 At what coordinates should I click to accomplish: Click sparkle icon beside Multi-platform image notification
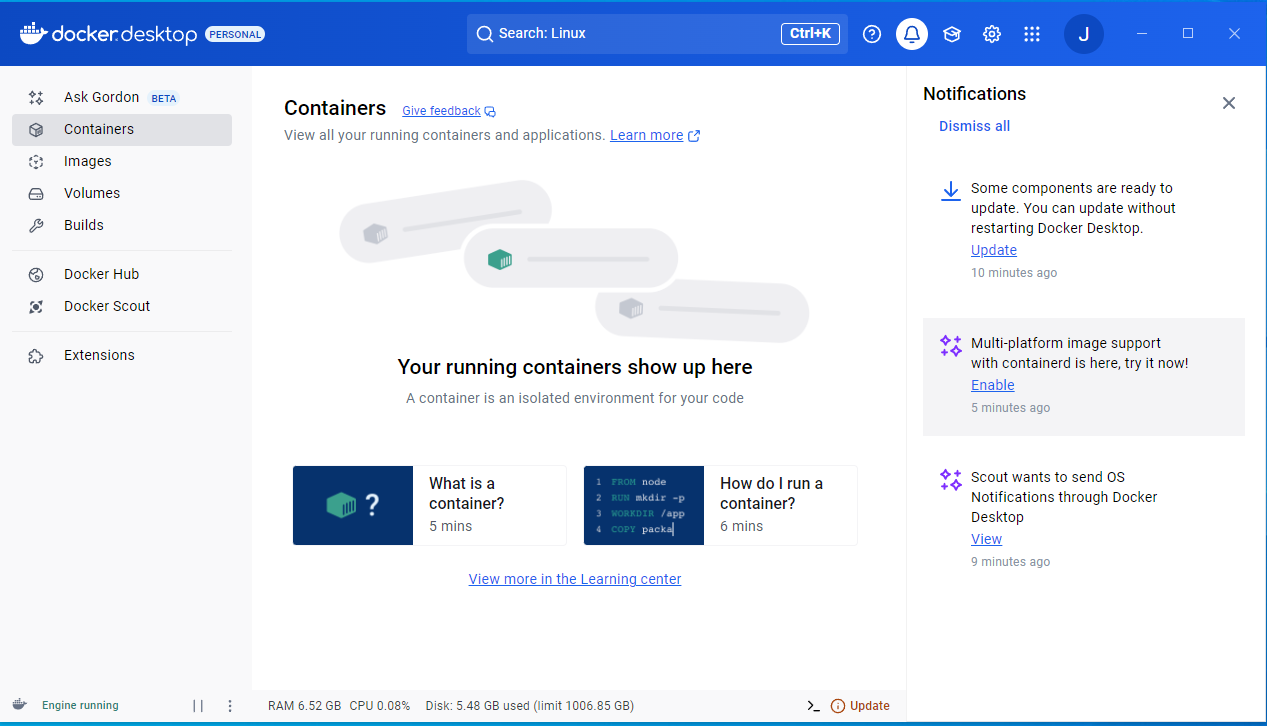point(951,346)
